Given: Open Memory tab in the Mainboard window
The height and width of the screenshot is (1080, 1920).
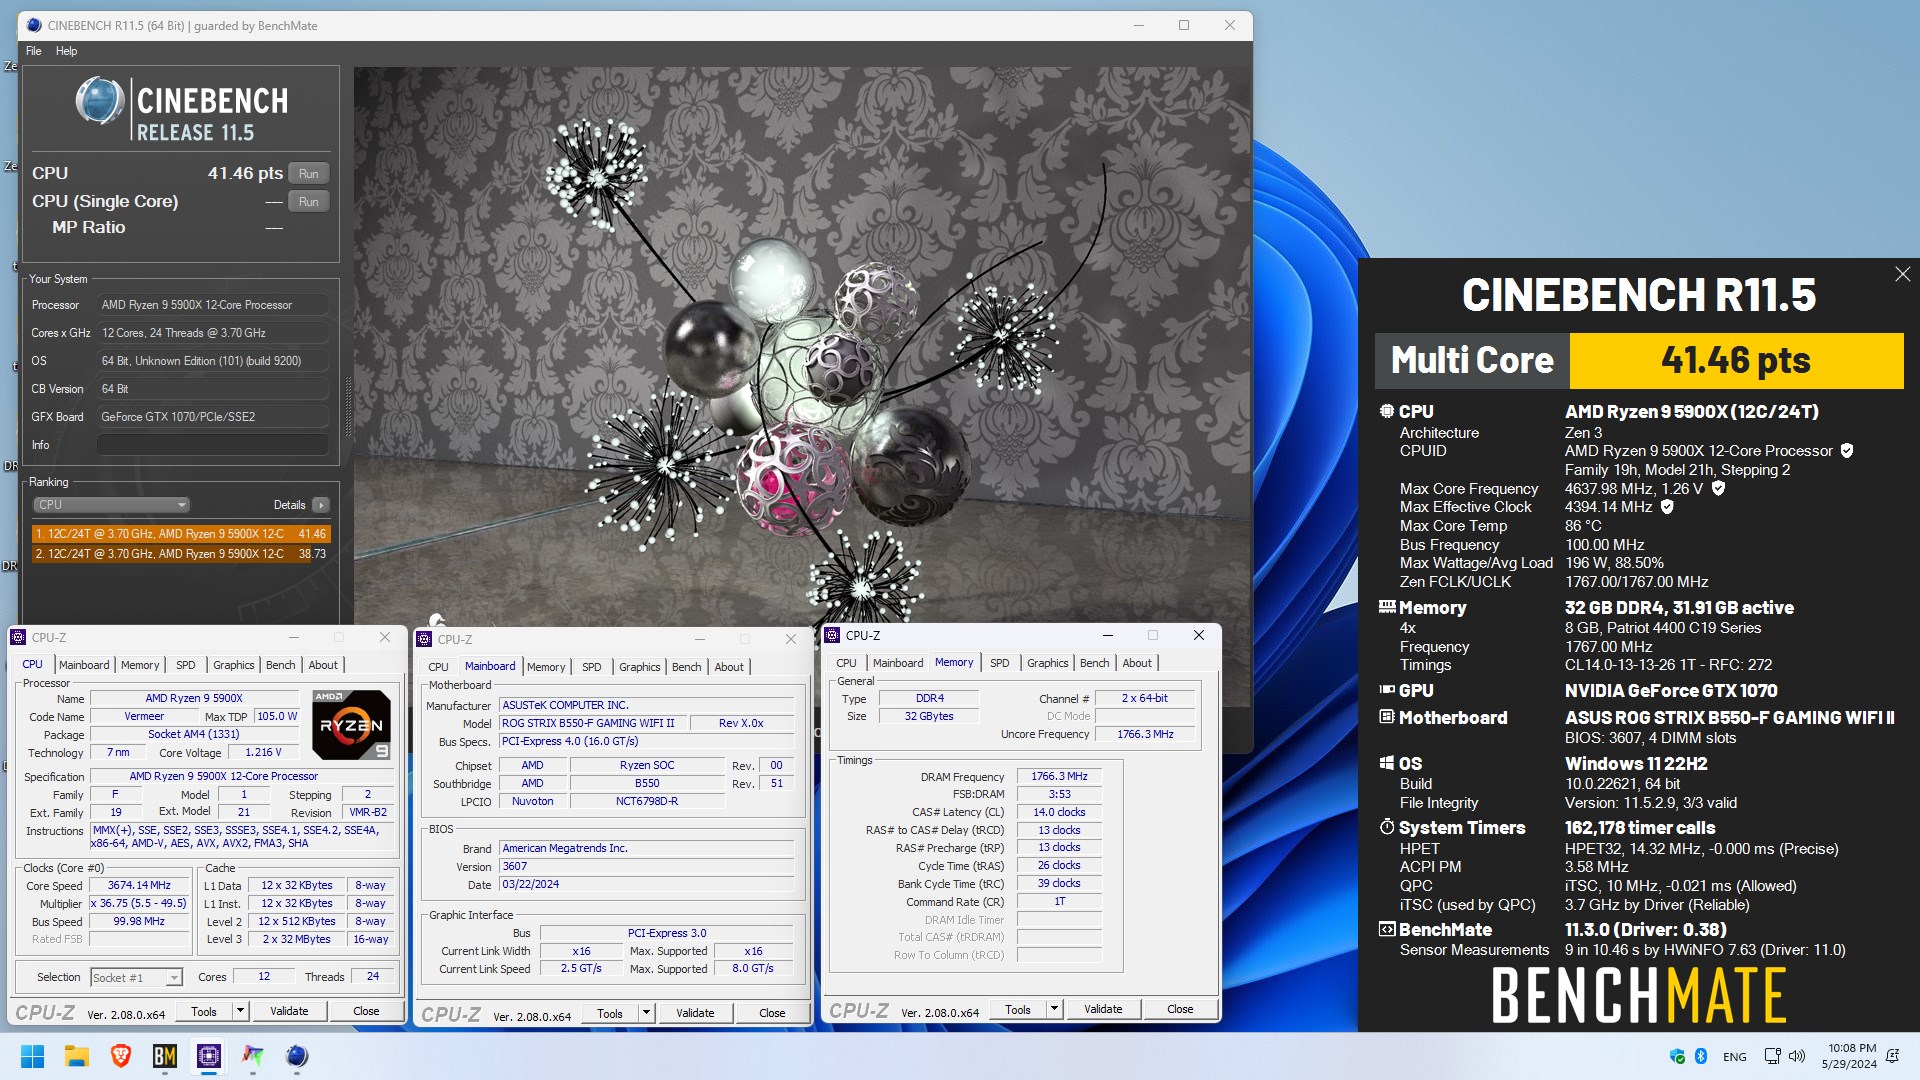Looking at the screenshot, I should click(546, 667).
